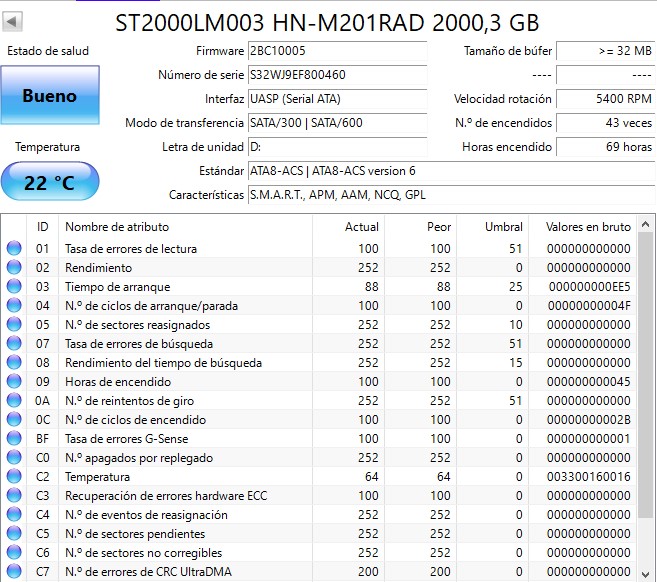Click the Actual column header
657x582 pixels.
(348, 227)
